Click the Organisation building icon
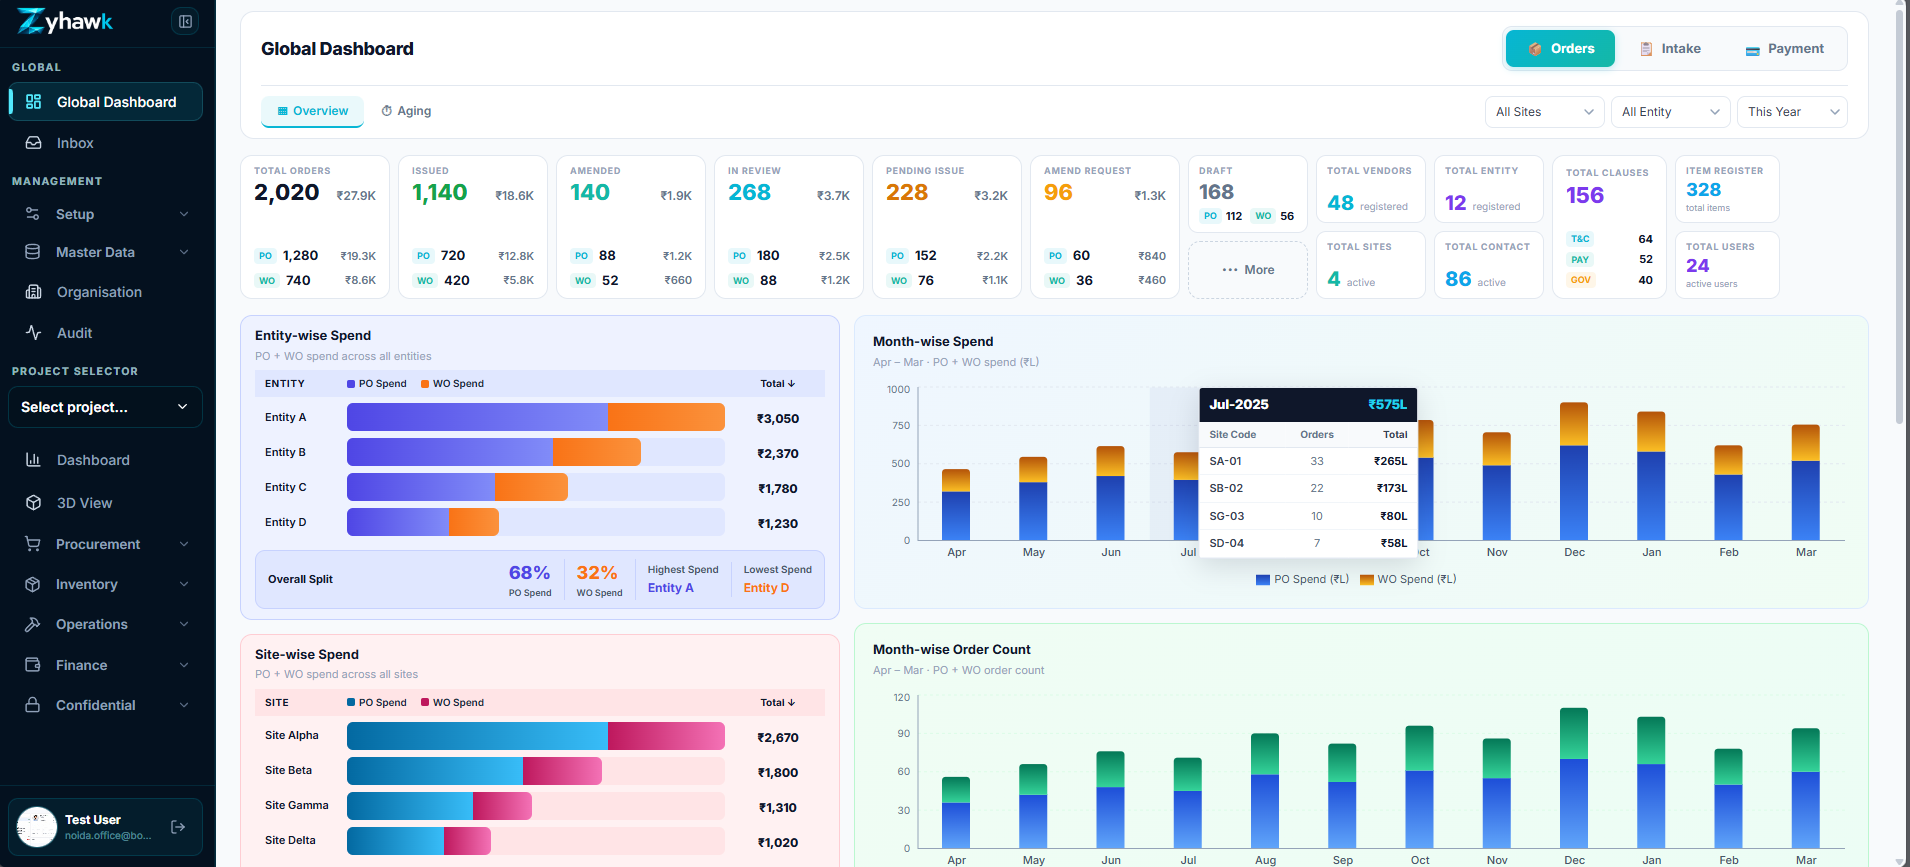 tap(34, 292)
